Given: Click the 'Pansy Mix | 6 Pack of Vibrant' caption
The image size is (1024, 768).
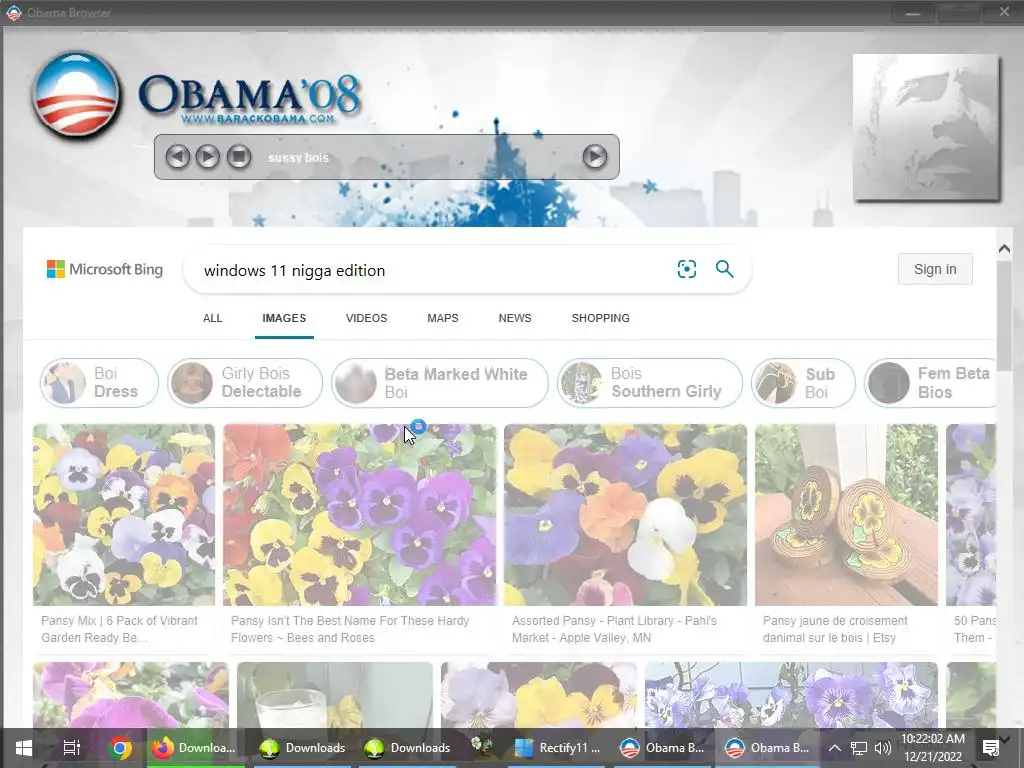Looking at the screenshot, I should [x=119, y=629].
